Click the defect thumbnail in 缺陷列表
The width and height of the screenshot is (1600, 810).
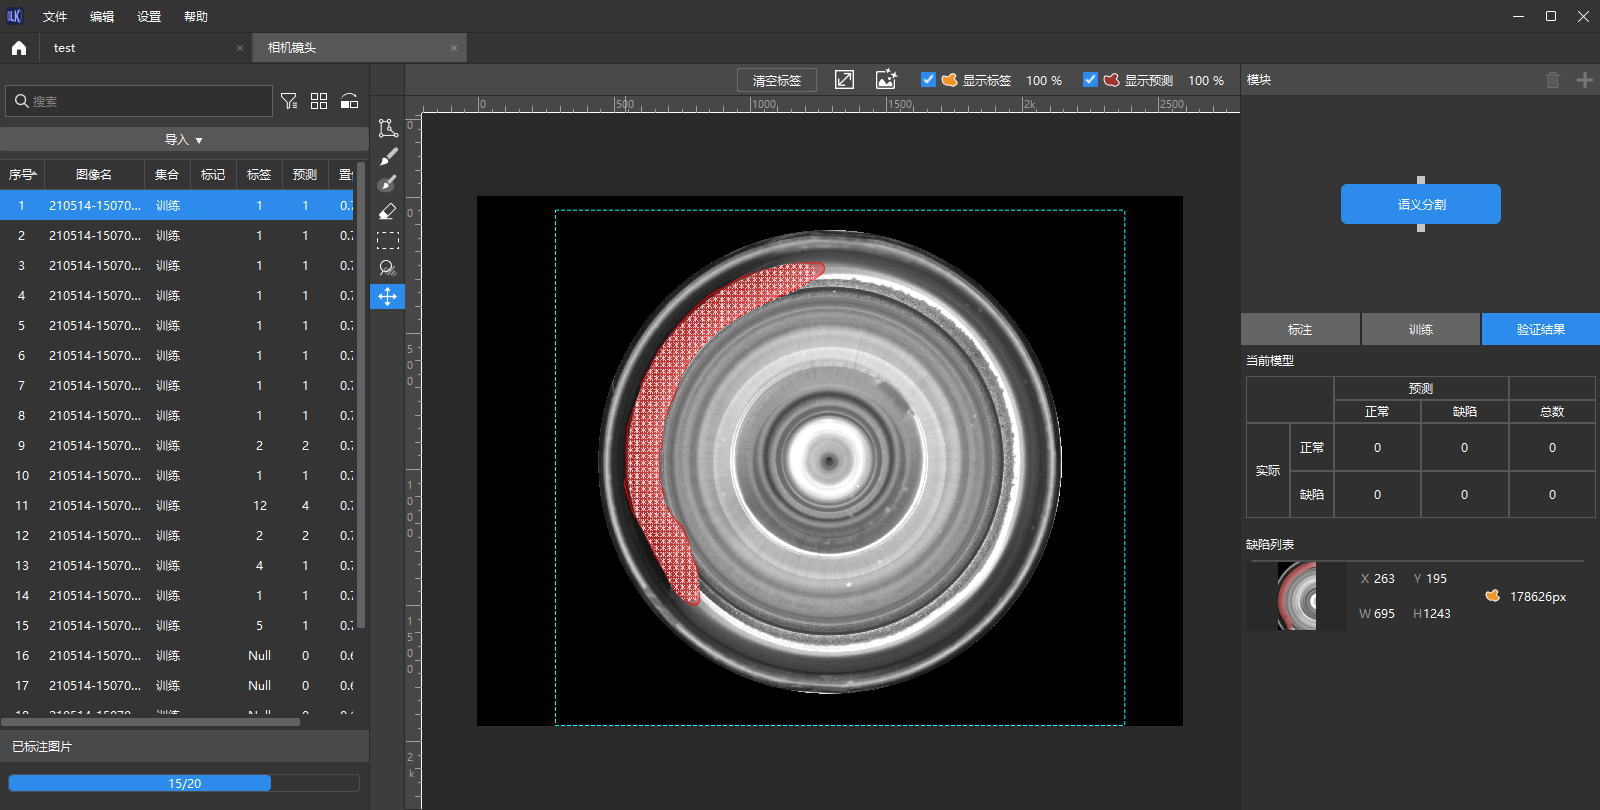click(x=1297, y=596)
